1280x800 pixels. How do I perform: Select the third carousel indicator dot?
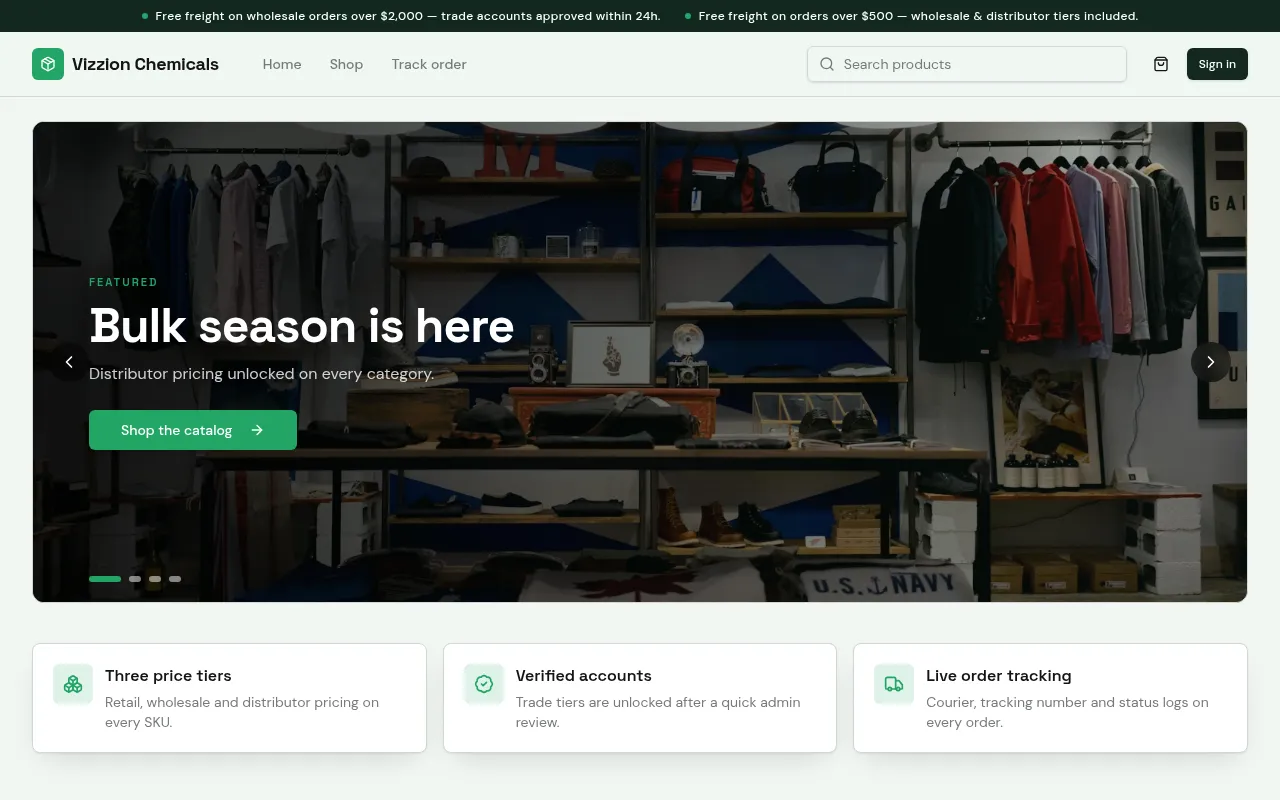click(155, 579)
